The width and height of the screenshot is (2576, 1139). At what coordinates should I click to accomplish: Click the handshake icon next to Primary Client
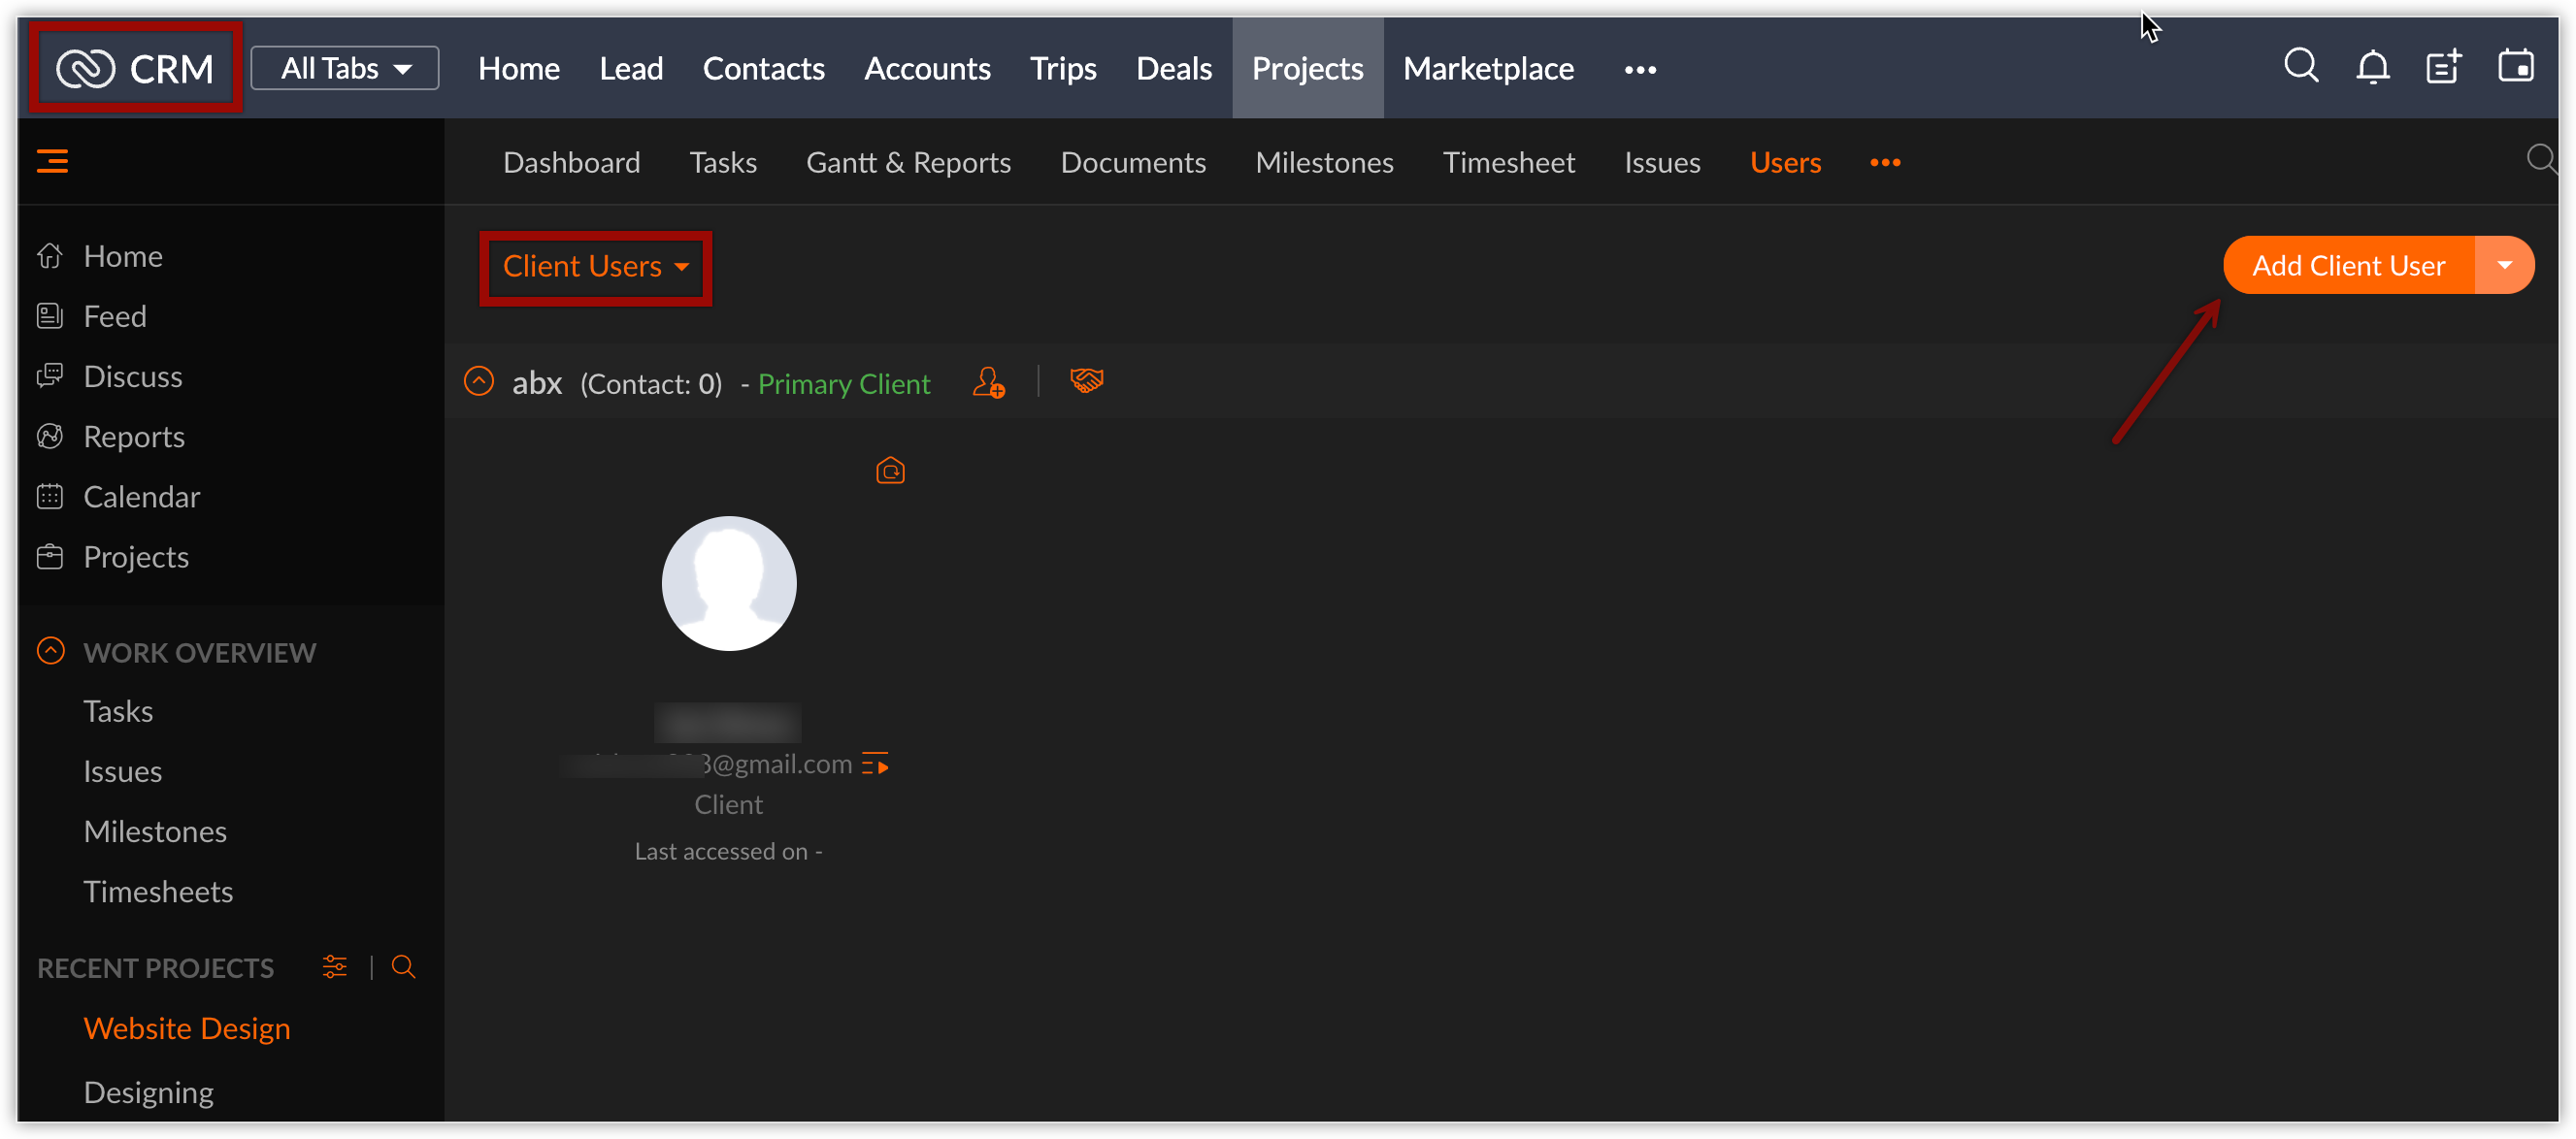(1086, 381)
